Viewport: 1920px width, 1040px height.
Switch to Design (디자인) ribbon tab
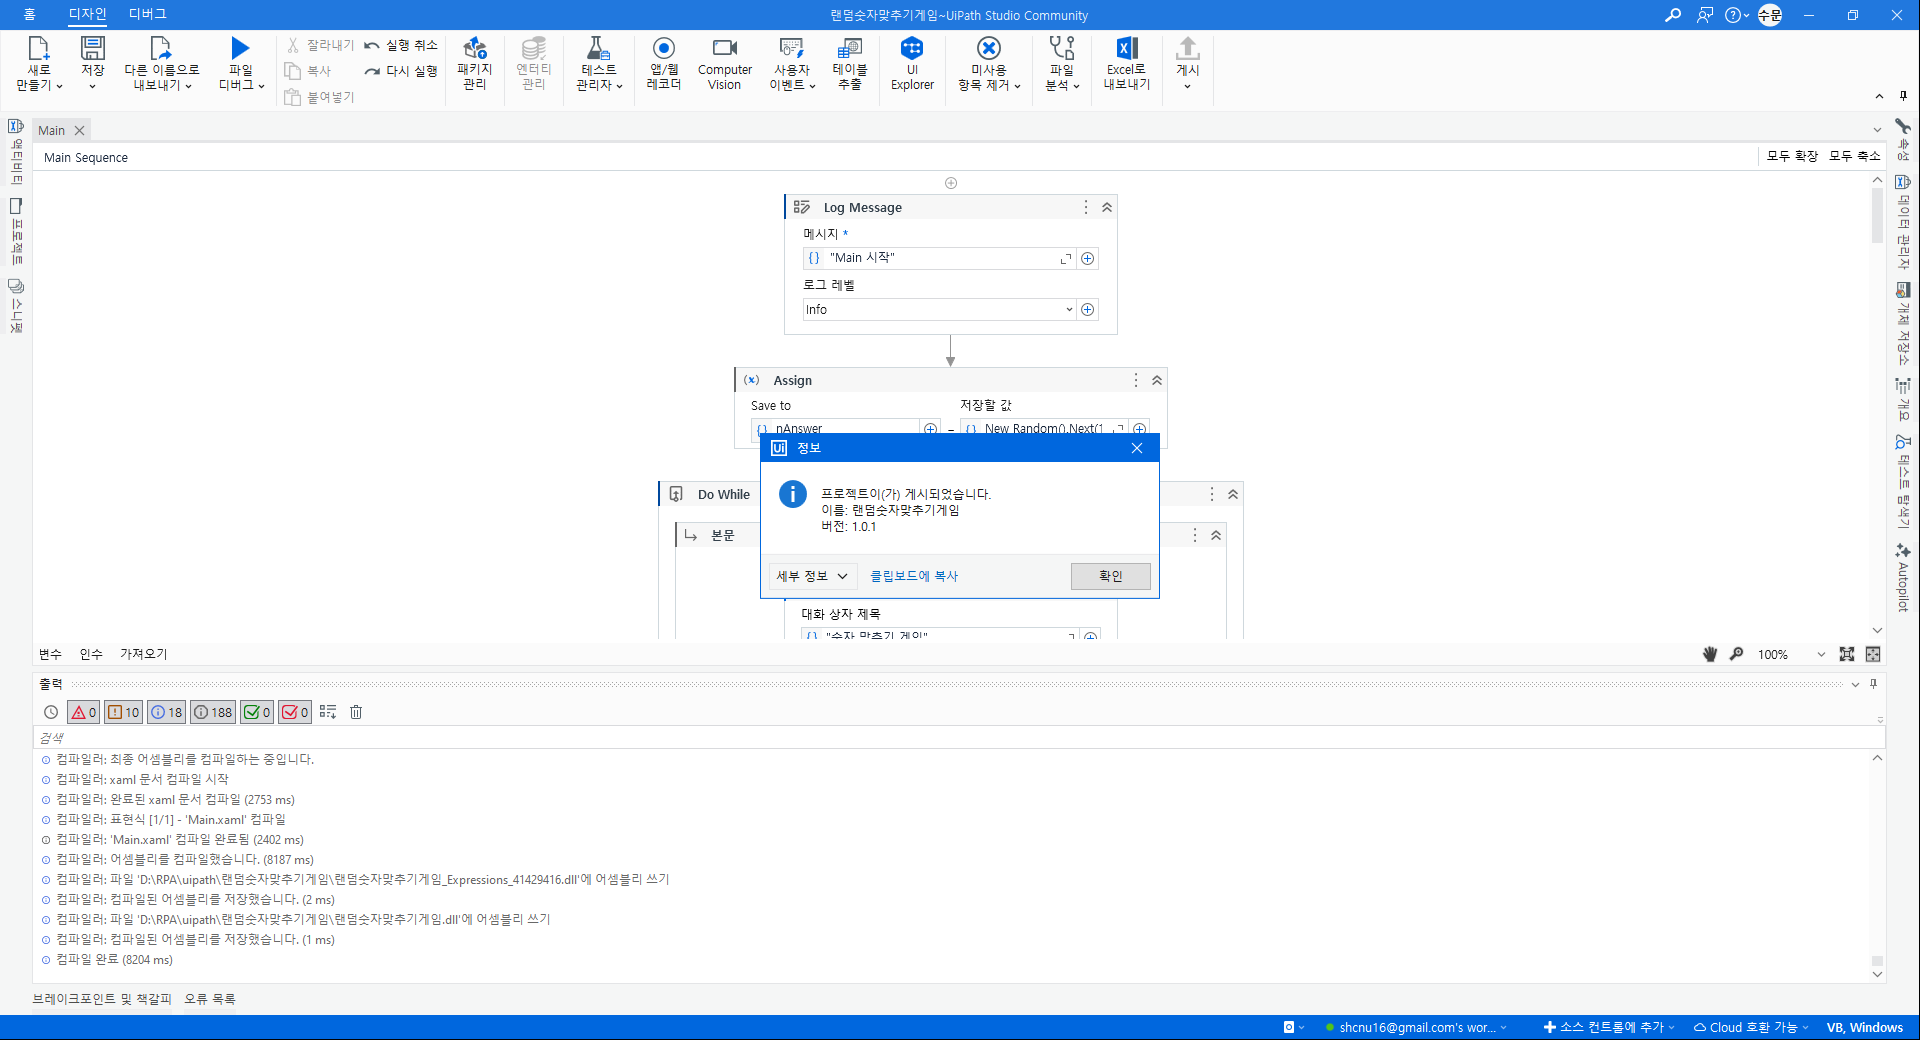click(x=87, y=14)
